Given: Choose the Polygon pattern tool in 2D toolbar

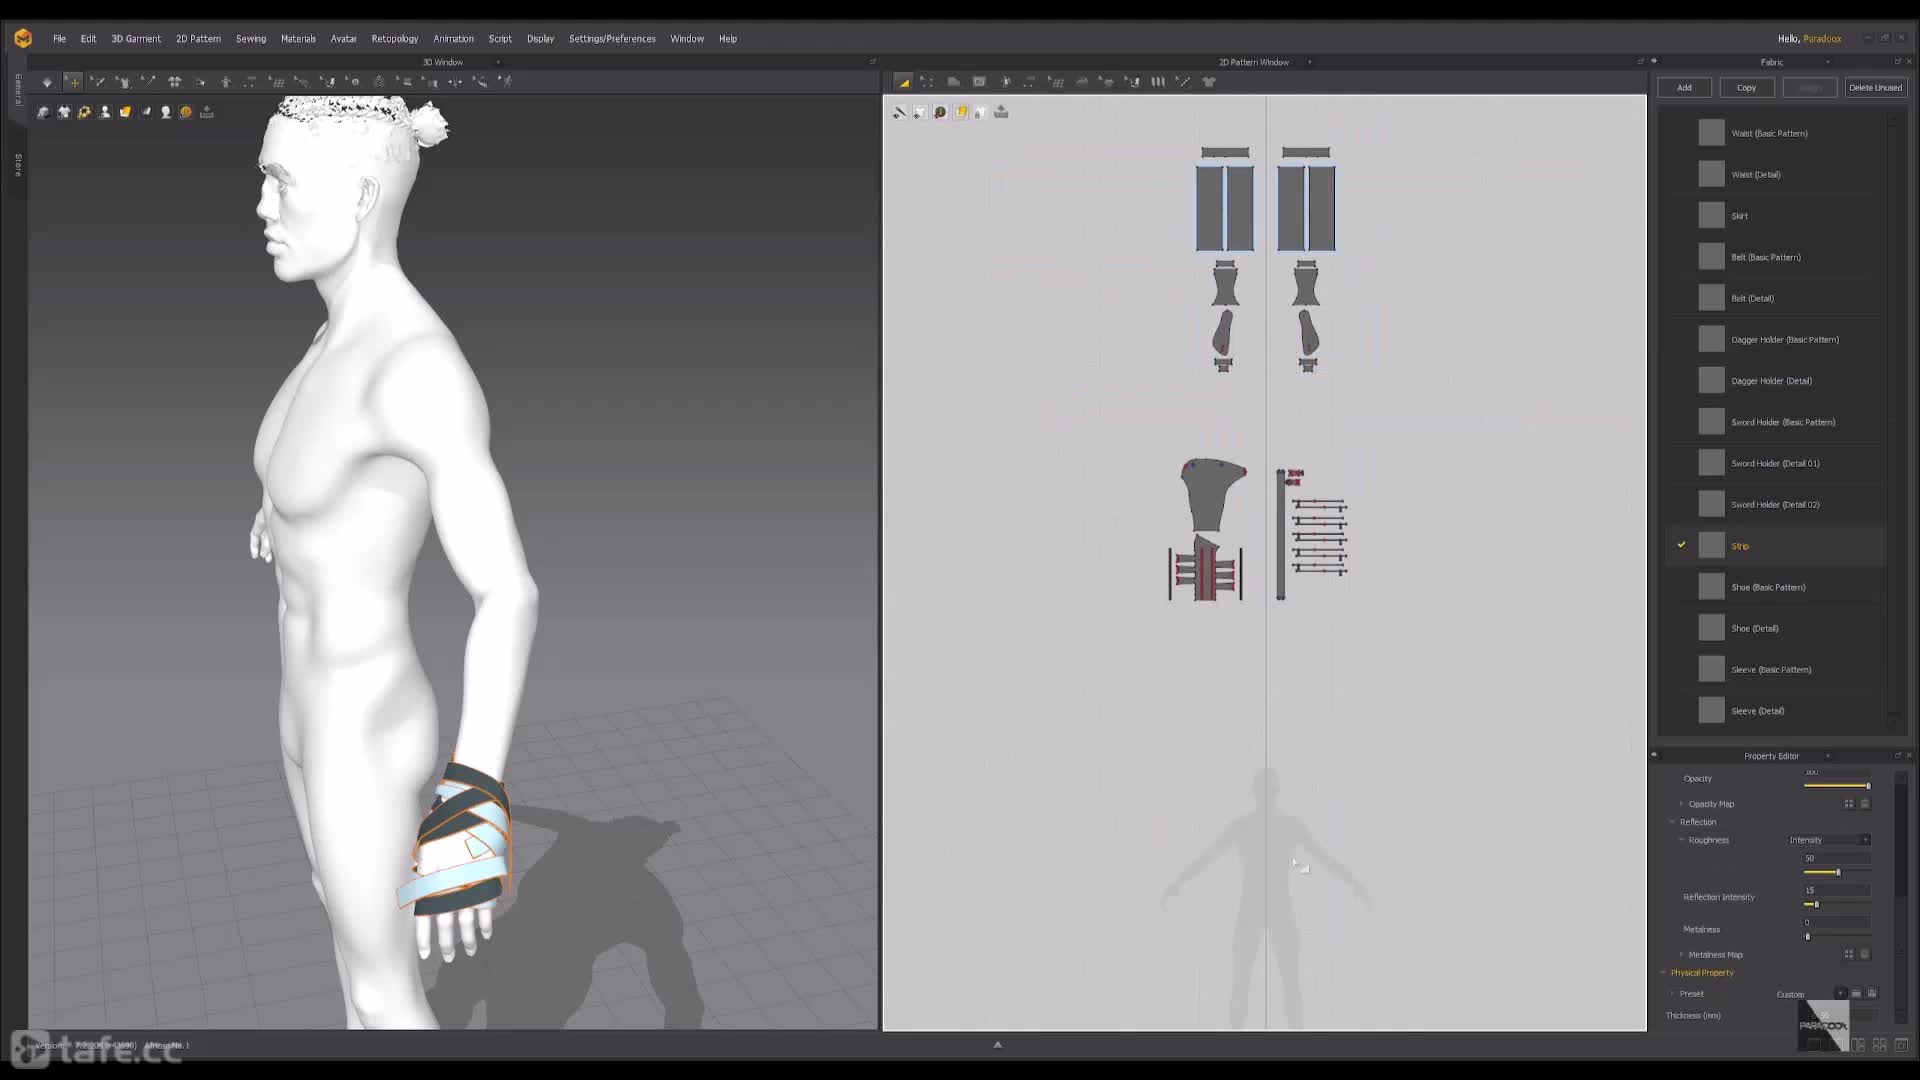Looking at the screenshot, I should [x=953, y=82].
